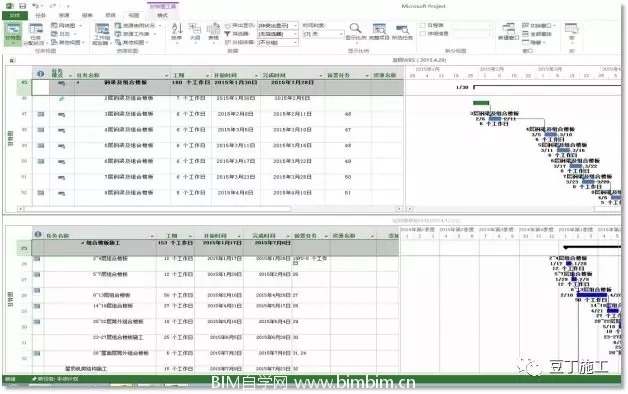Screen dimensions: 628x394
Task: Click the New Window icon
Action: [508, 31]
